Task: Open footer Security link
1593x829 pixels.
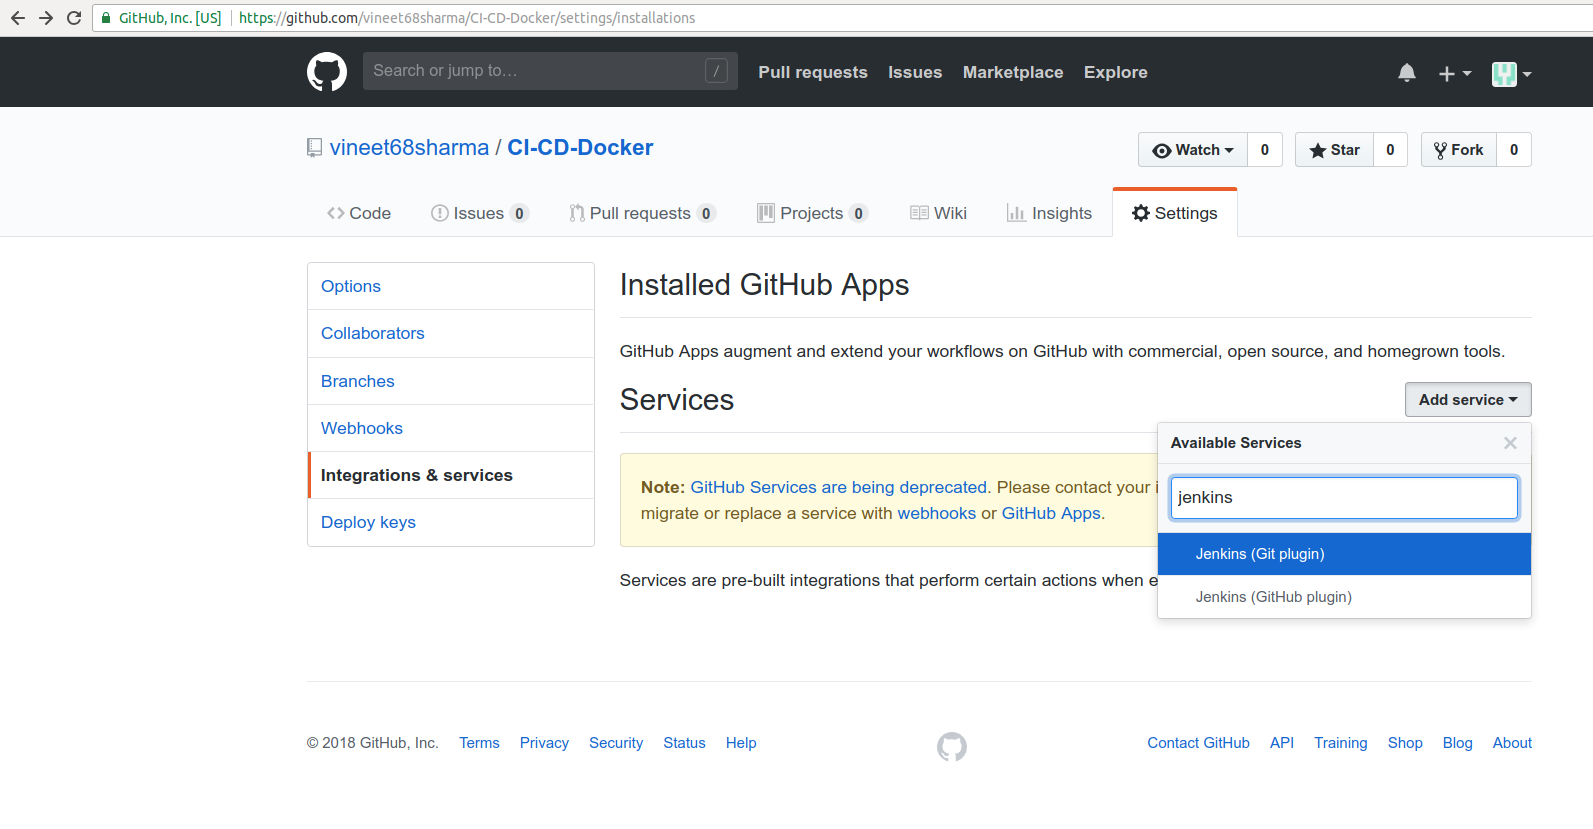Action: pos(616,743)
